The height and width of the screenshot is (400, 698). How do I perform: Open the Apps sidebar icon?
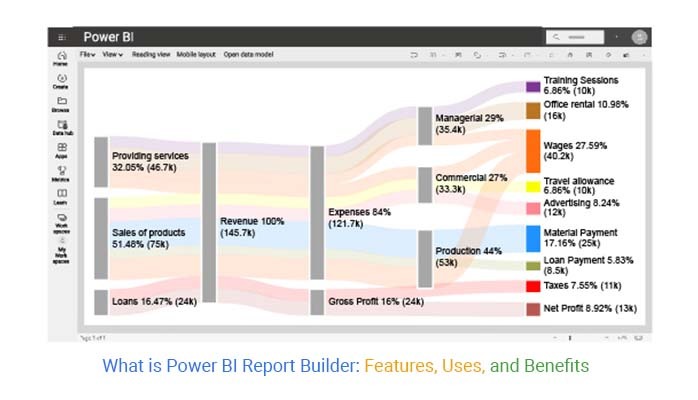tap(61, 150)
